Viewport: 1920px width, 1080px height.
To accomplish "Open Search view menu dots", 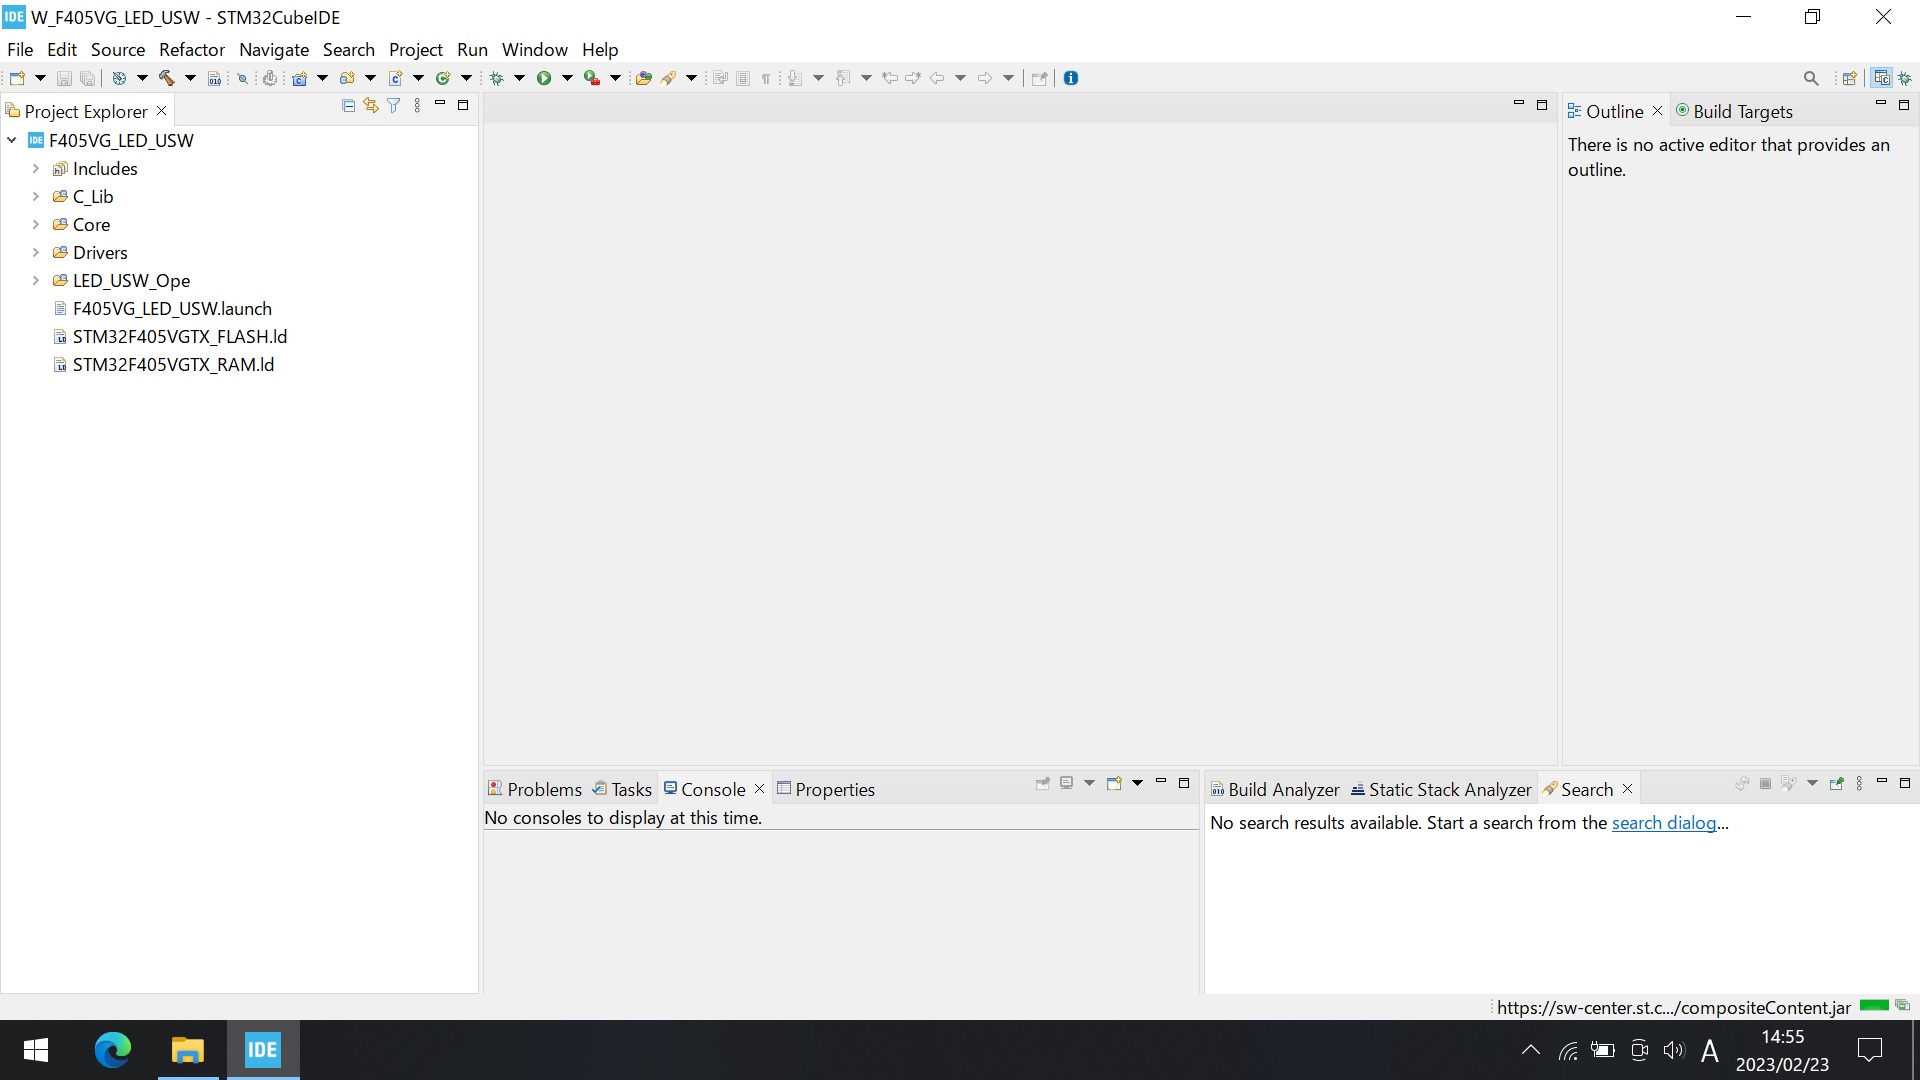I will (x=1859, y=784).
